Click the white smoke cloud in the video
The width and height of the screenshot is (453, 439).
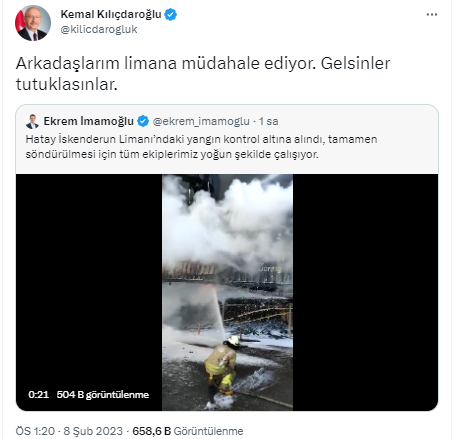230,223
